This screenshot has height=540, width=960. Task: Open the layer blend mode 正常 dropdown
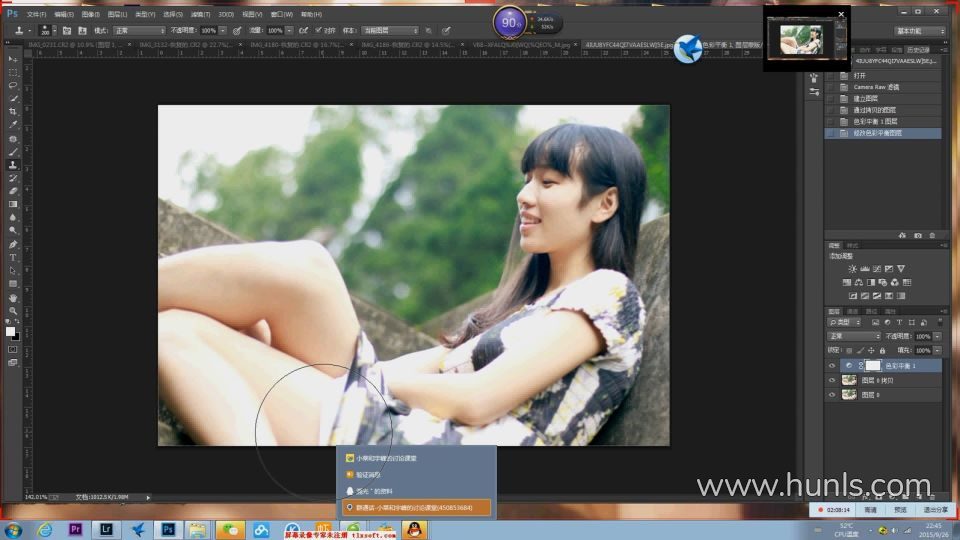coord(854,337)
